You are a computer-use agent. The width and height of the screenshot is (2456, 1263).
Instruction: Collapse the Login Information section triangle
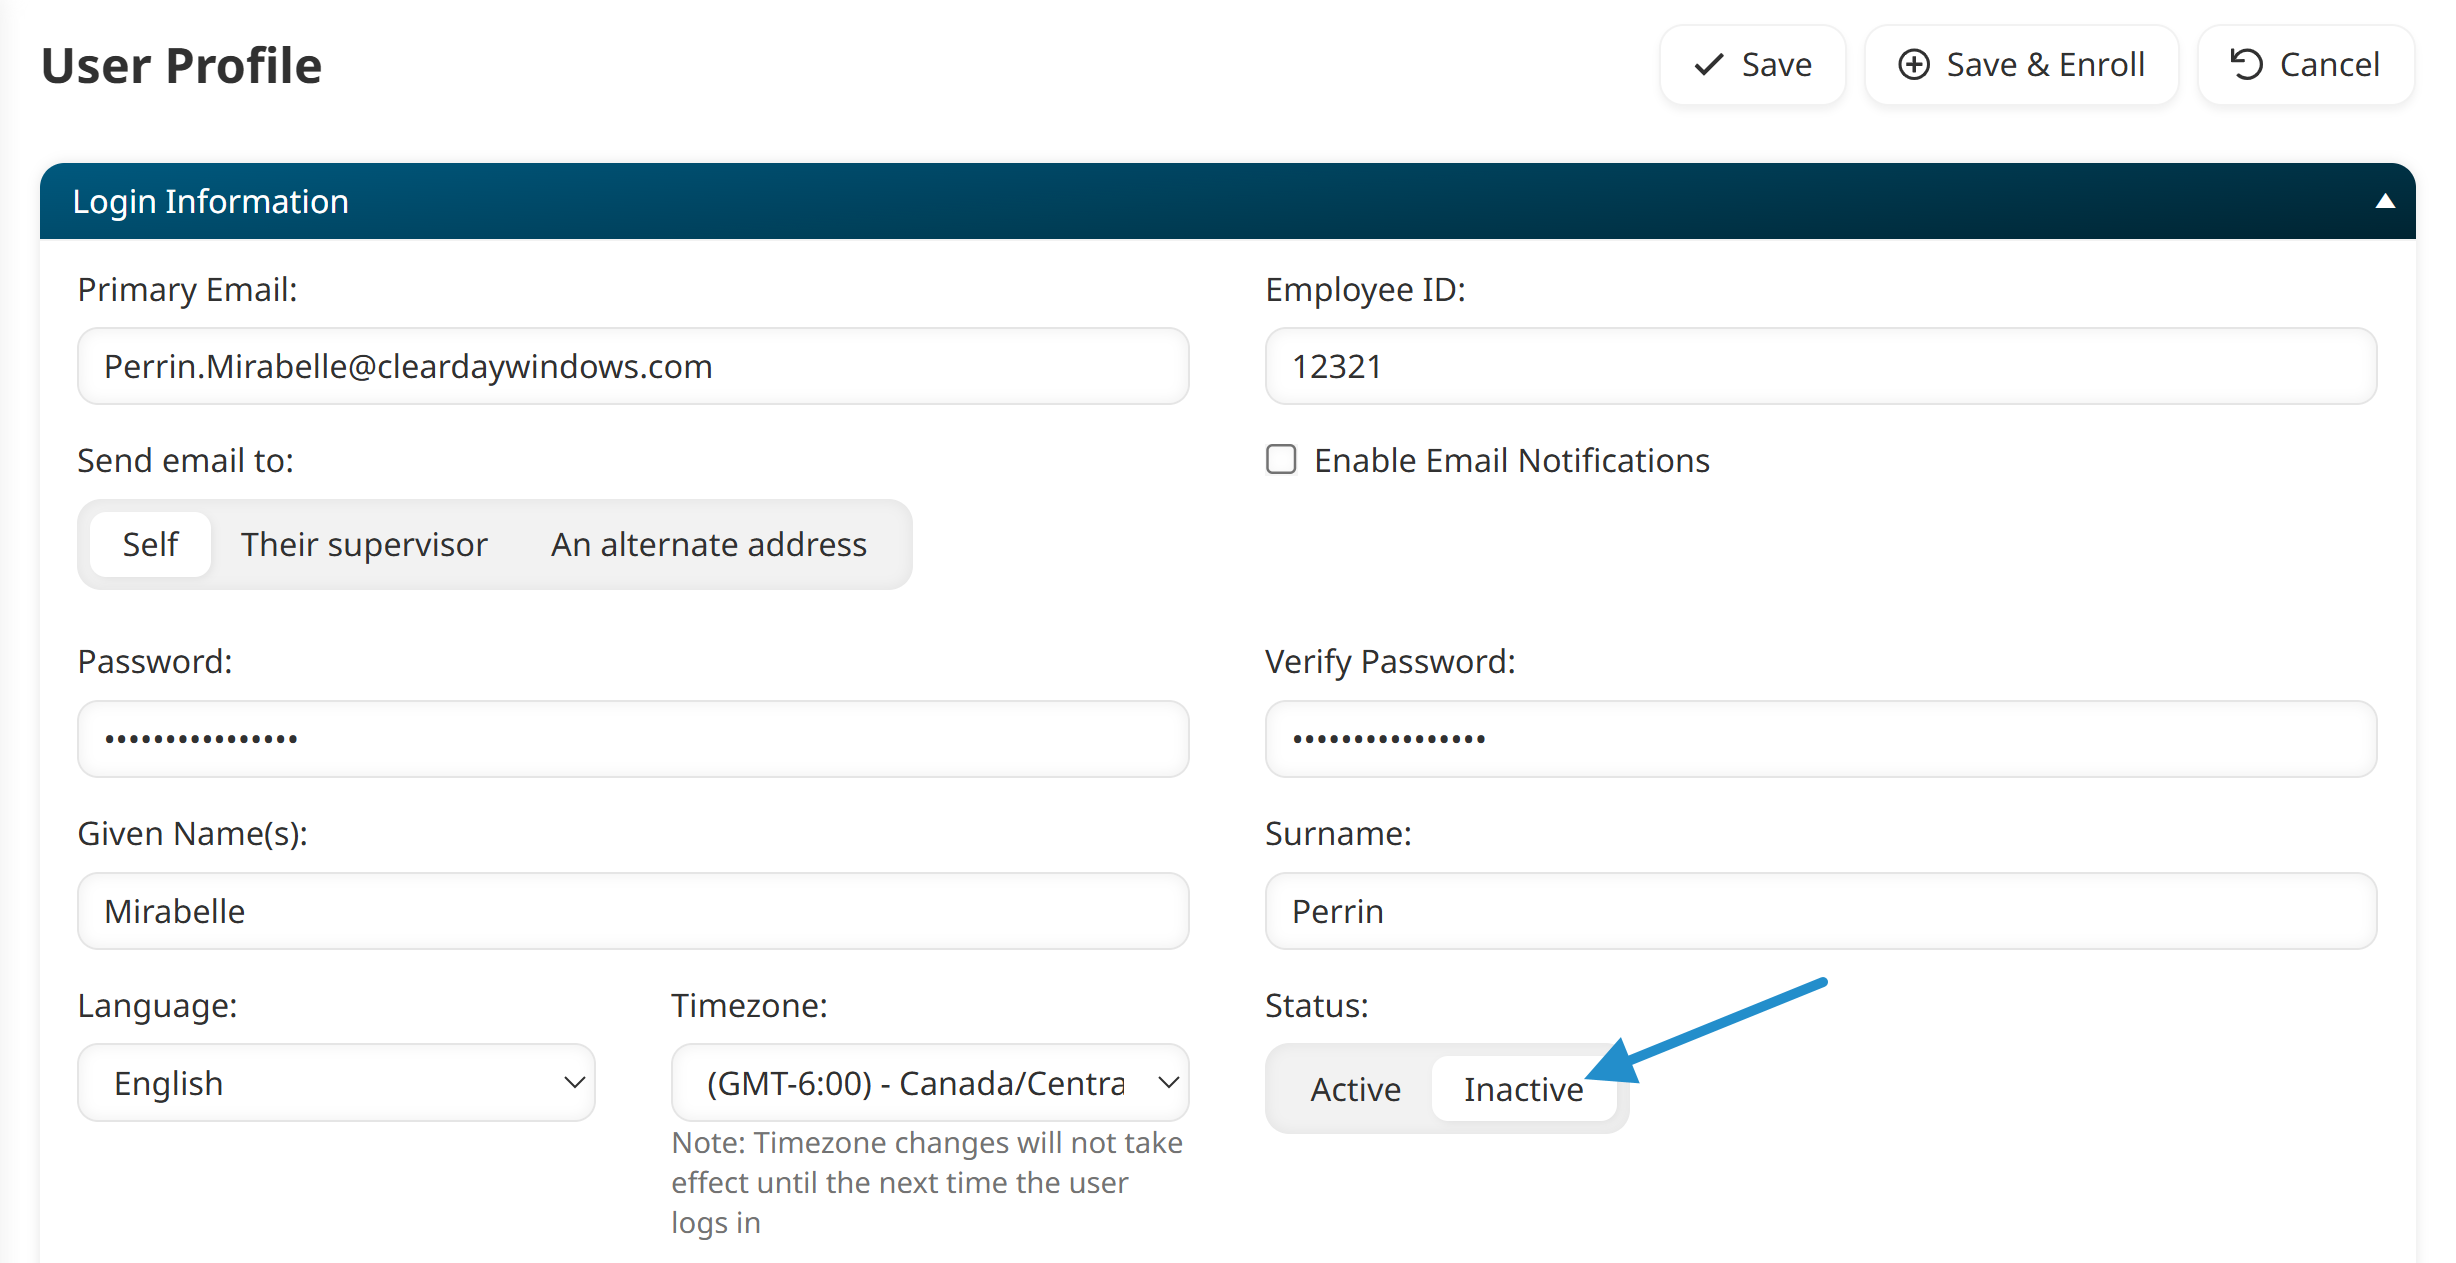coord(2385,201)
